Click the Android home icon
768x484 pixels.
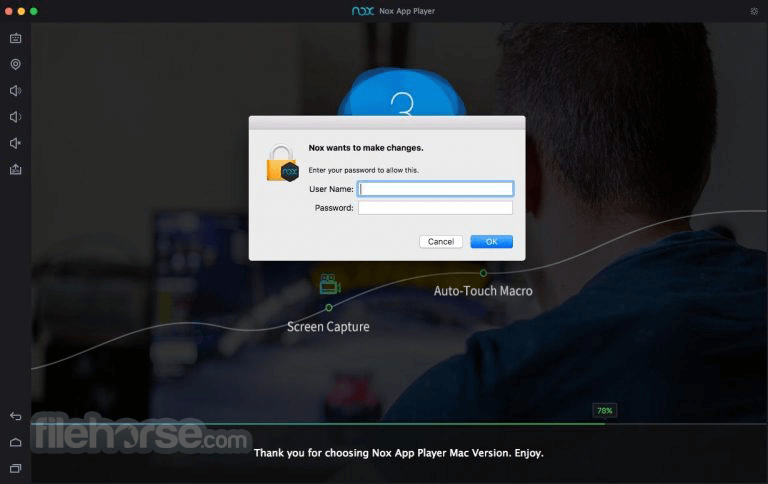(16, 442)
